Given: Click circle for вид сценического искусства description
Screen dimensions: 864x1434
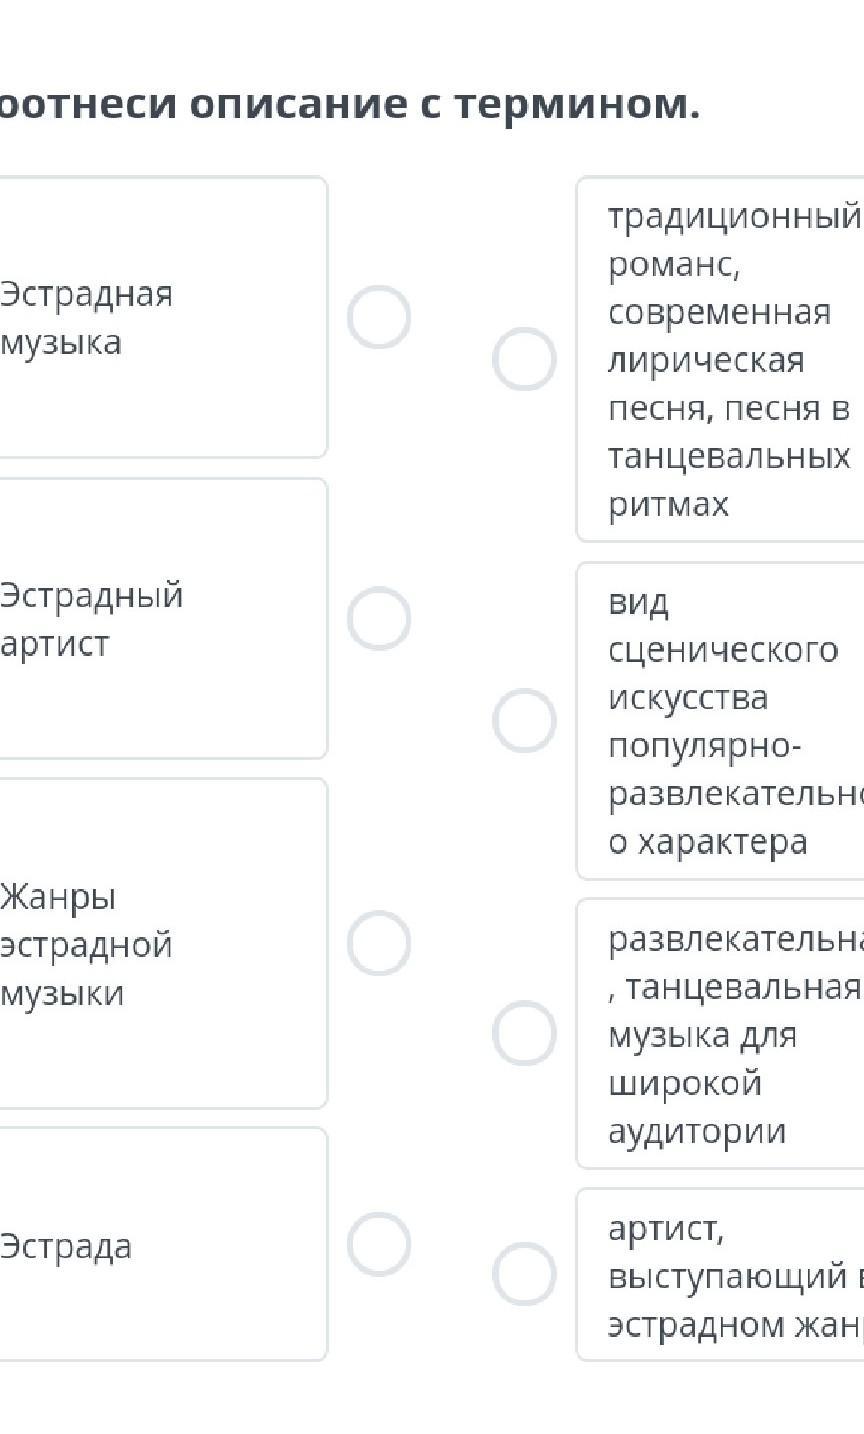Looking at the screenshot, I should [524, 720].
